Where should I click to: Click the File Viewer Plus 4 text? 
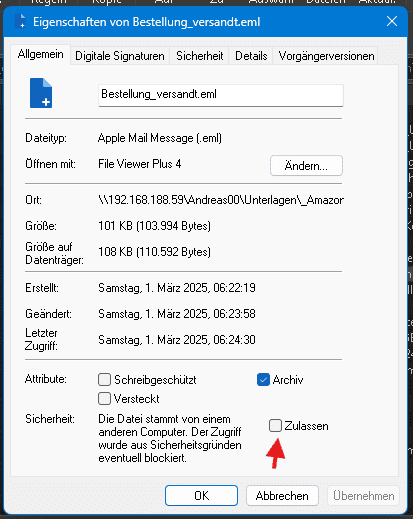tap(139, 164)
